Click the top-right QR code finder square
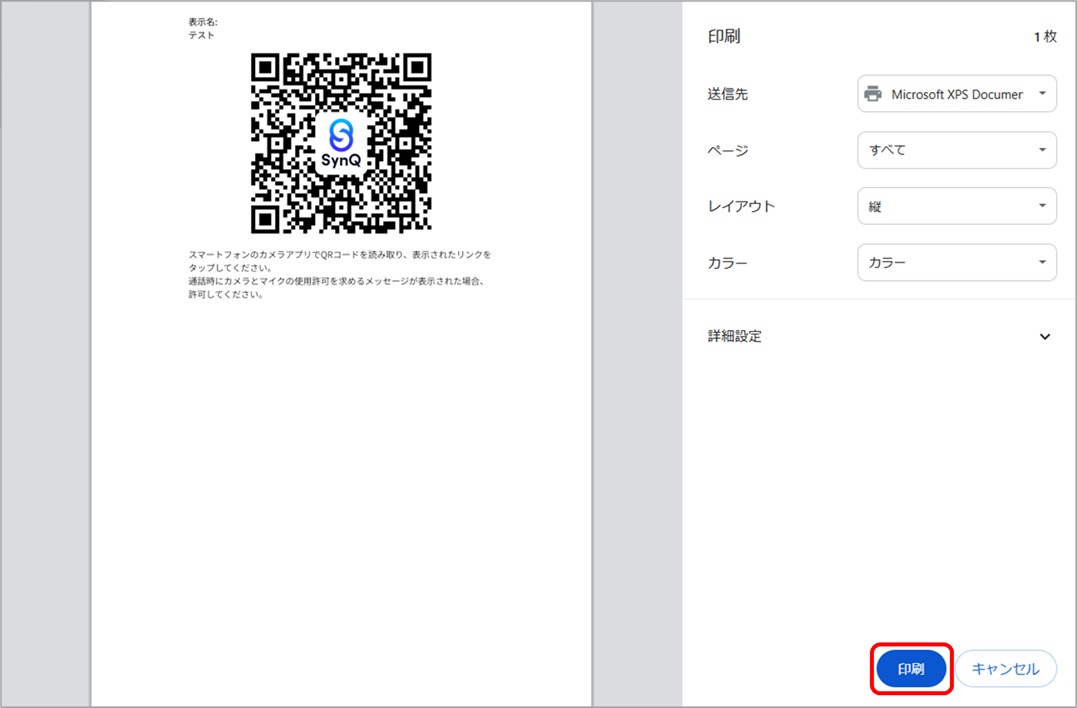The image size is (1077, 708). click(x=417, y=67)
